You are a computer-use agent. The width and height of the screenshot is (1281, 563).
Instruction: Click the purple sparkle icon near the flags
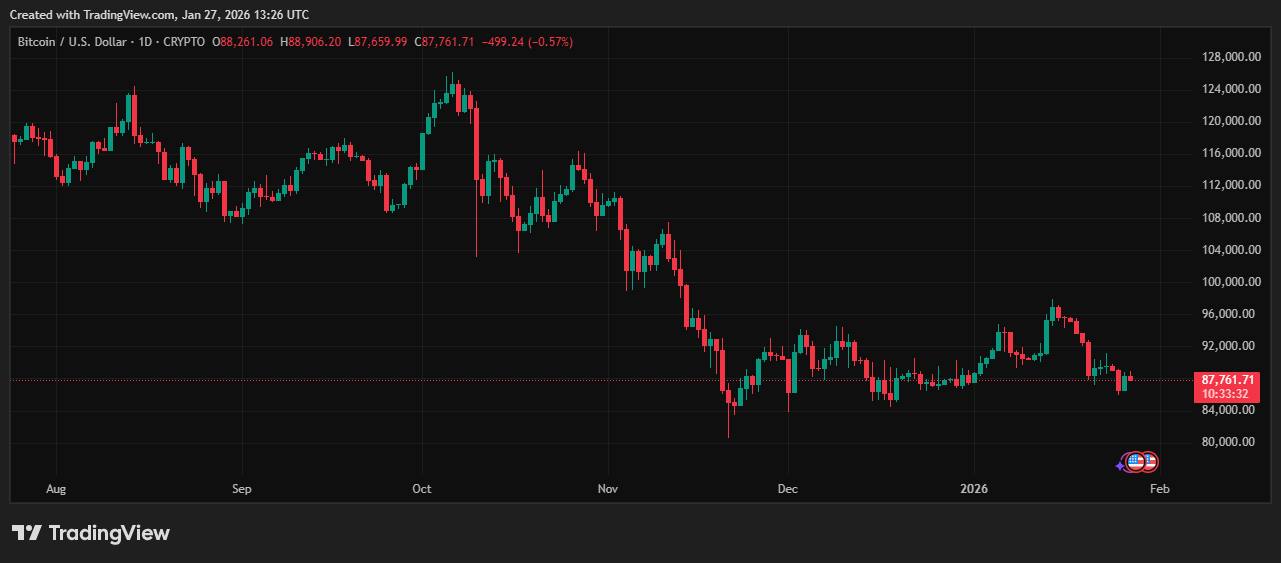(1121, 464)
